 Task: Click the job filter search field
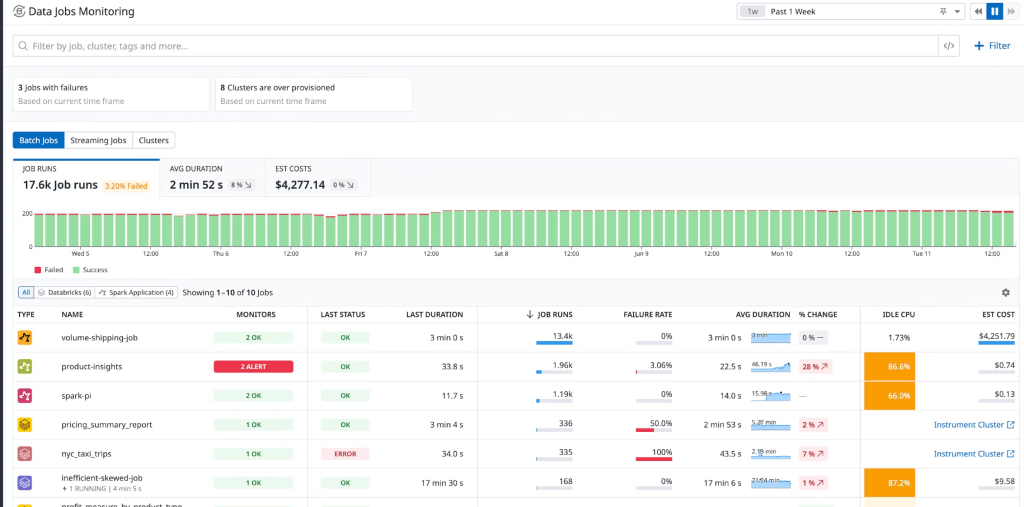coord(475,46)
